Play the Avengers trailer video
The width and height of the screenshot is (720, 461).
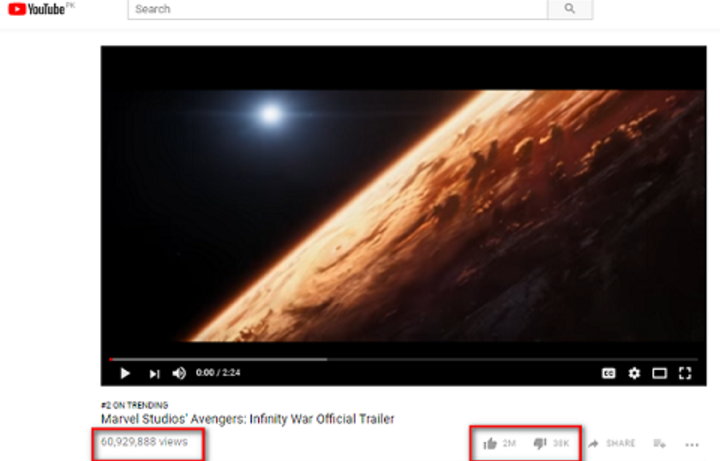point(125,373)
